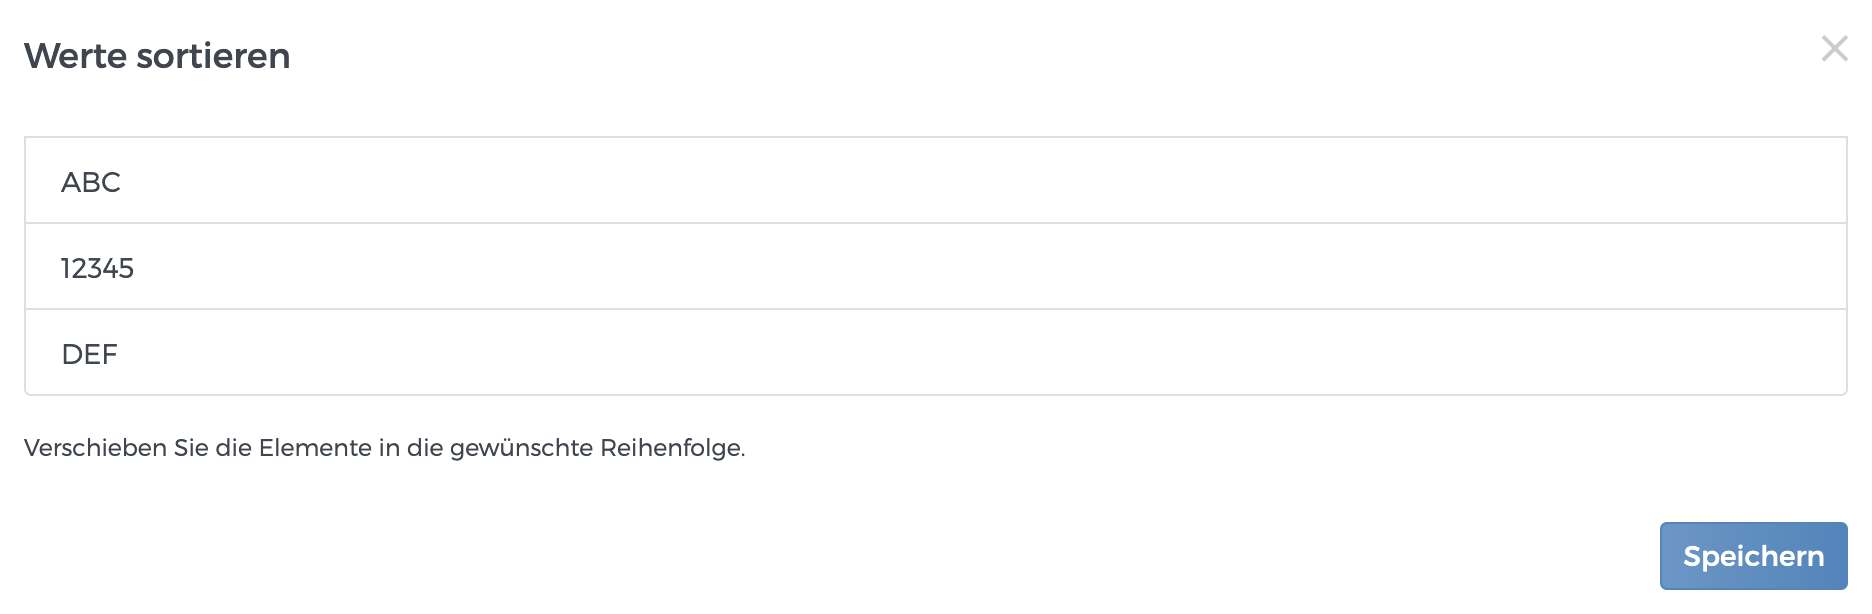Select the ABC list item
The image size is (1872, 614).
pyautogui.click(x=935, y=181)
